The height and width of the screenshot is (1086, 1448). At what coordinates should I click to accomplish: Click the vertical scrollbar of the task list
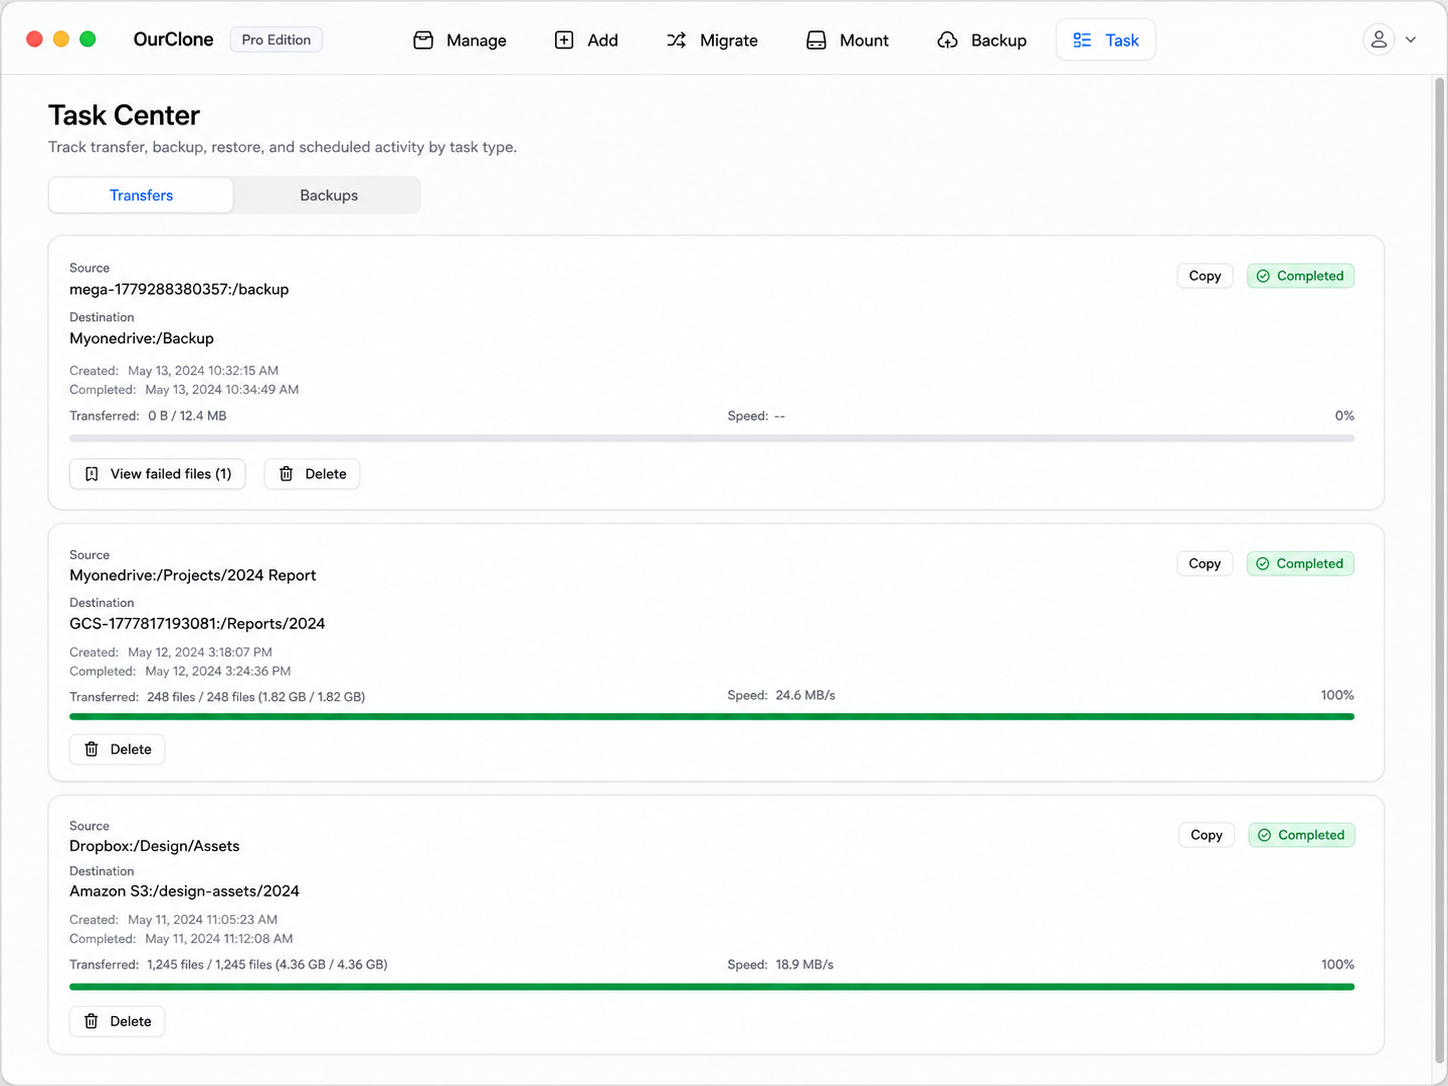coord(1439,570)
